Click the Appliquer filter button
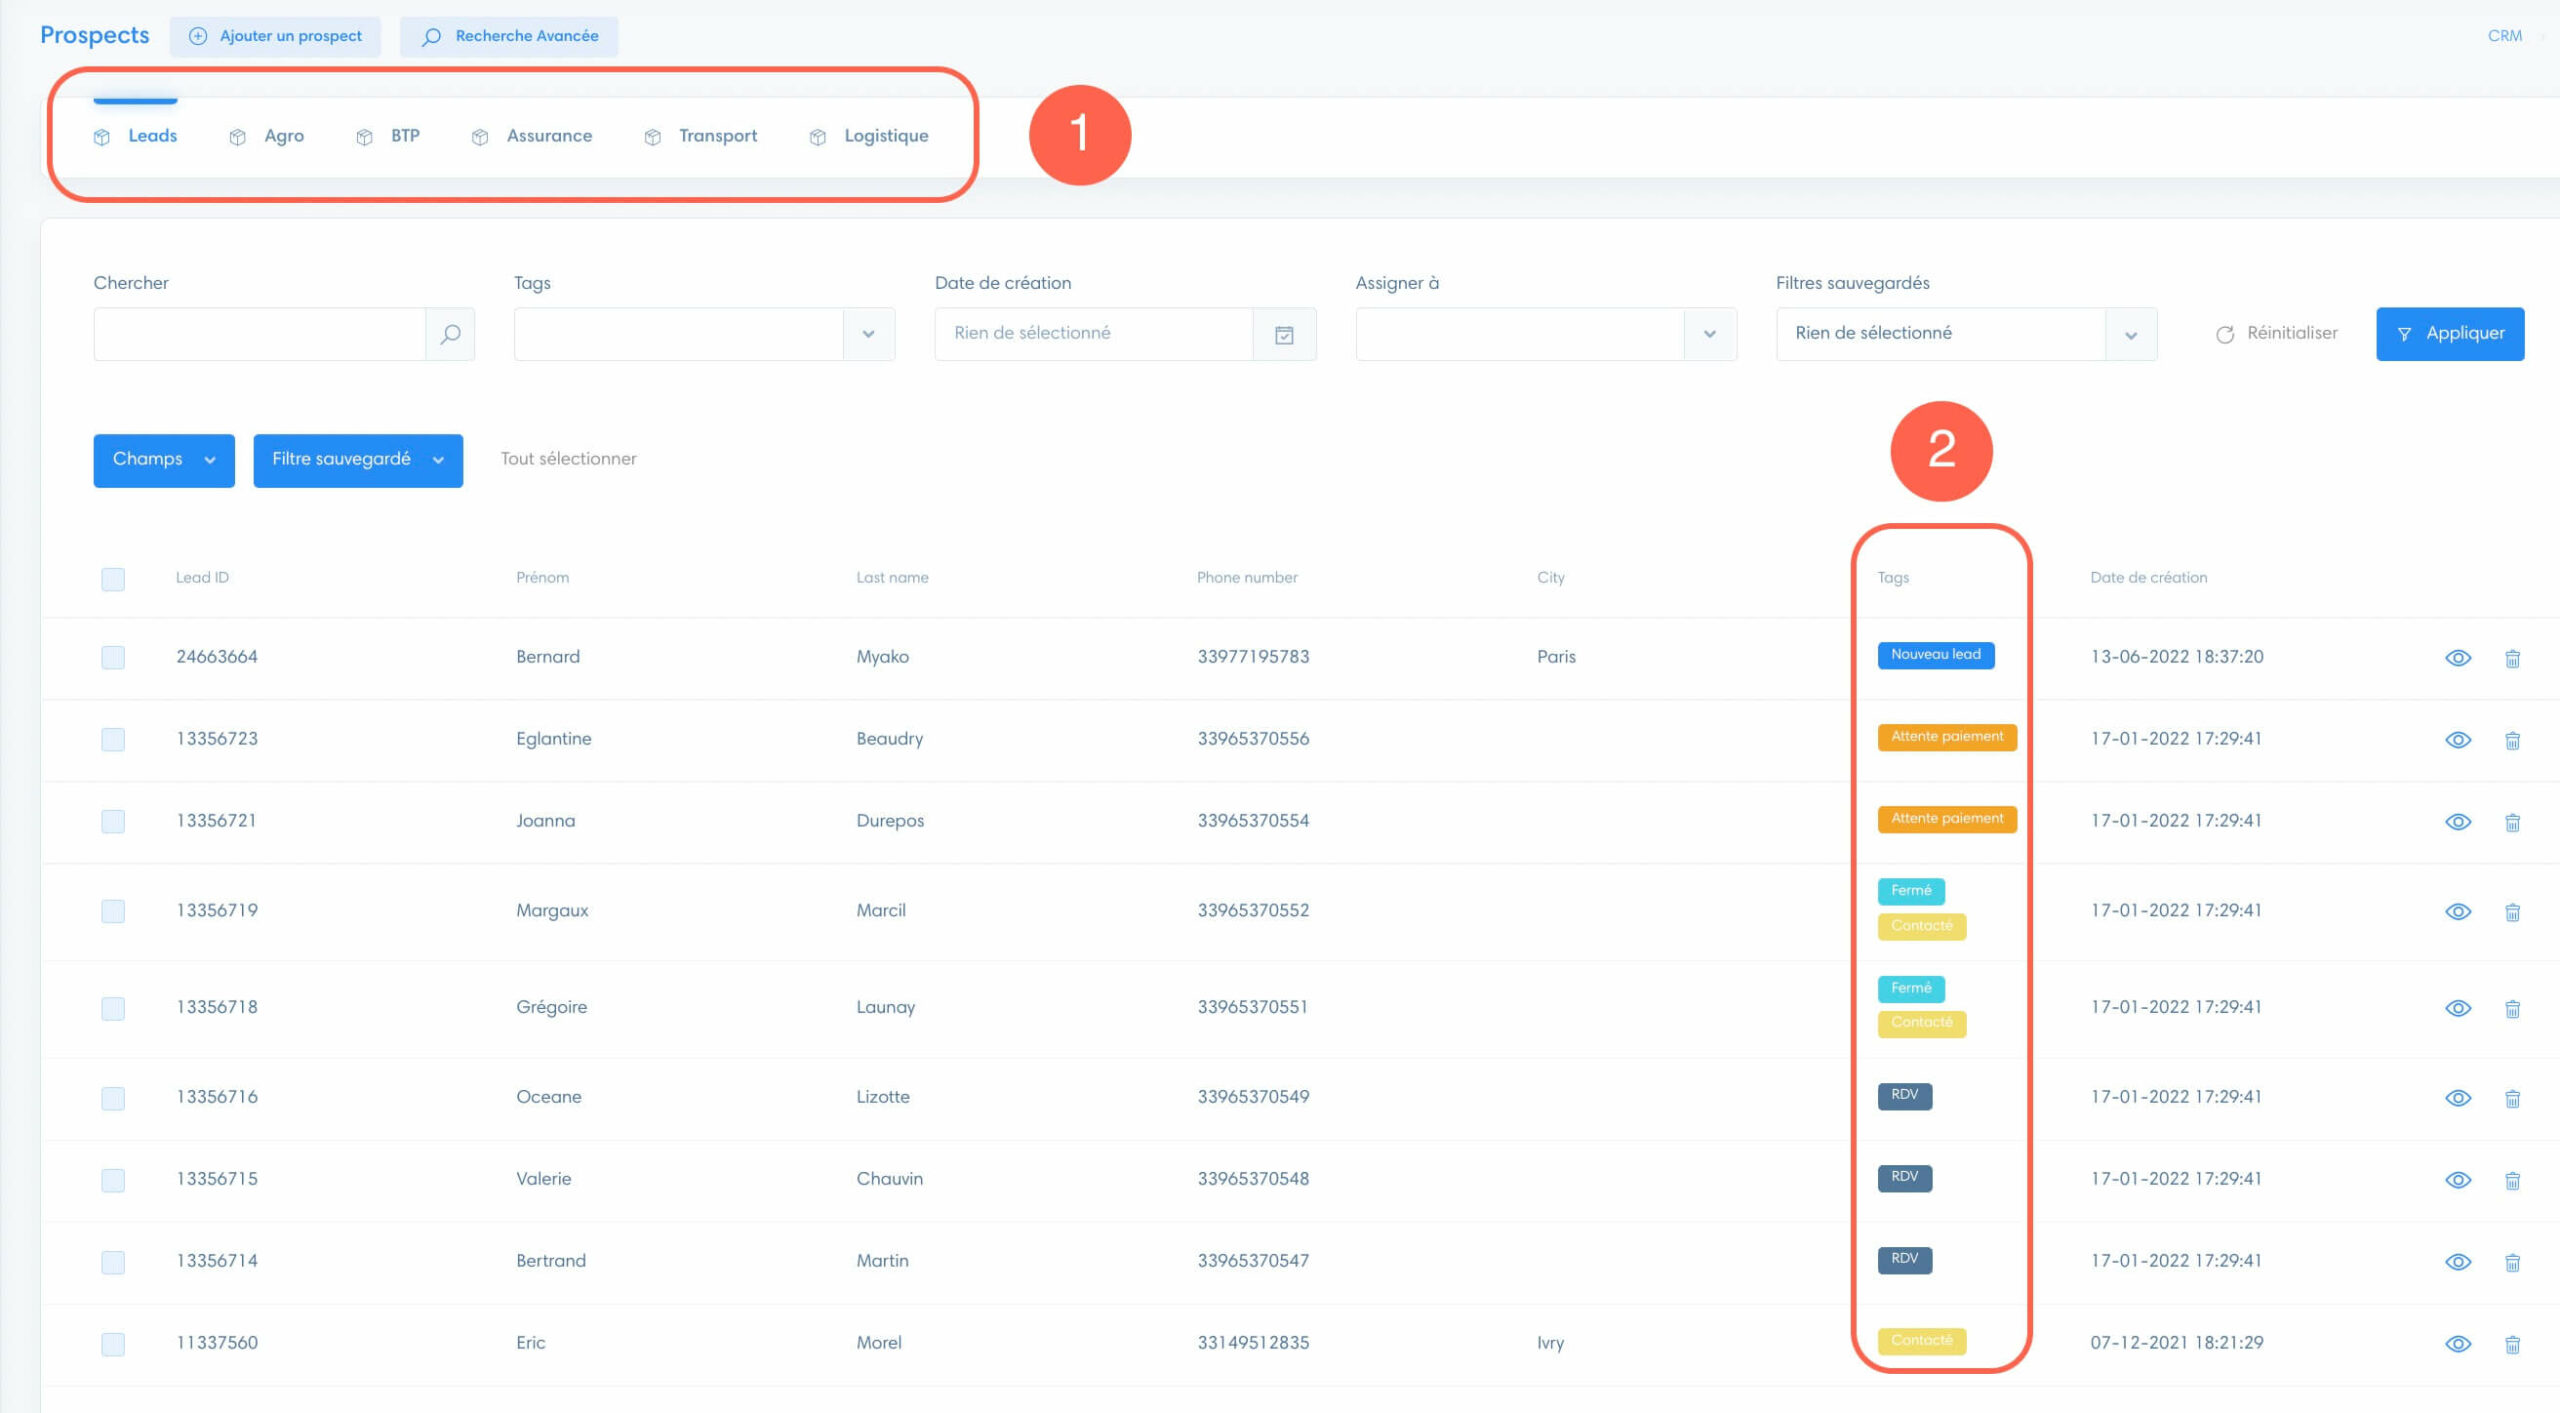The height and width of the screenshot is (1413, 2560). [x=2450, y=334]
